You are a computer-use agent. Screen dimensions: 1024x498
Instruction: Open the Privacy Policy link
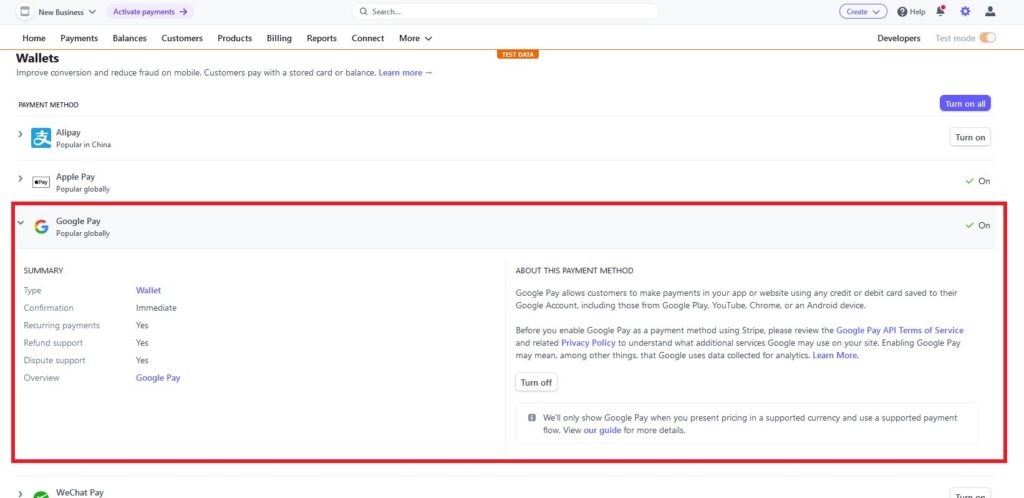(588, 343)
